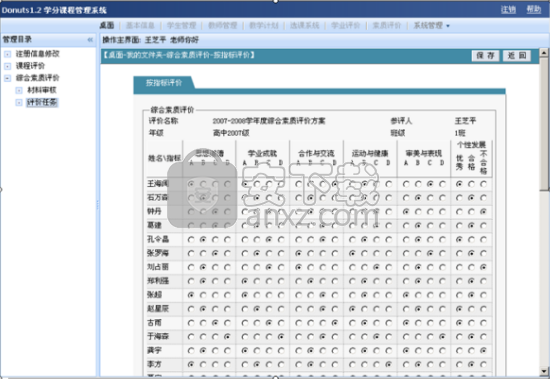Set 古雨 思想道德 to grade D
This screenshot has width=550, height=379.
coord(227,323)
